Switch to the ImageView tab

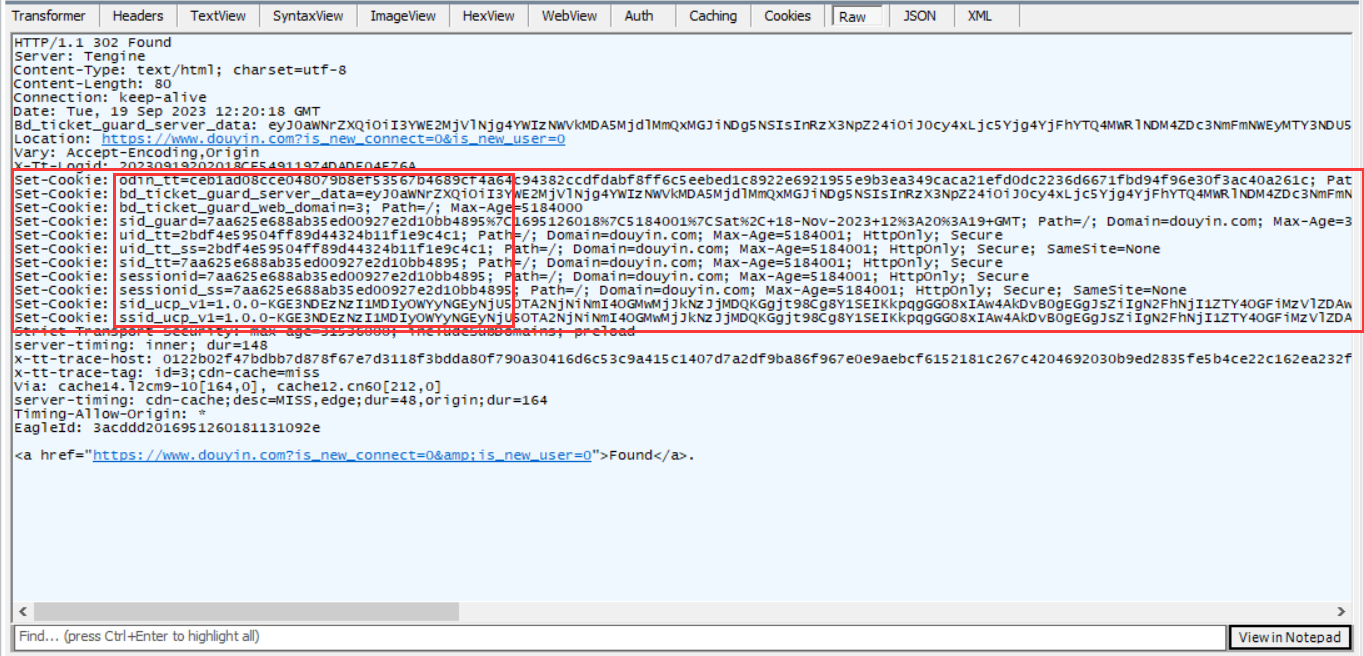[x=403, y=16]
